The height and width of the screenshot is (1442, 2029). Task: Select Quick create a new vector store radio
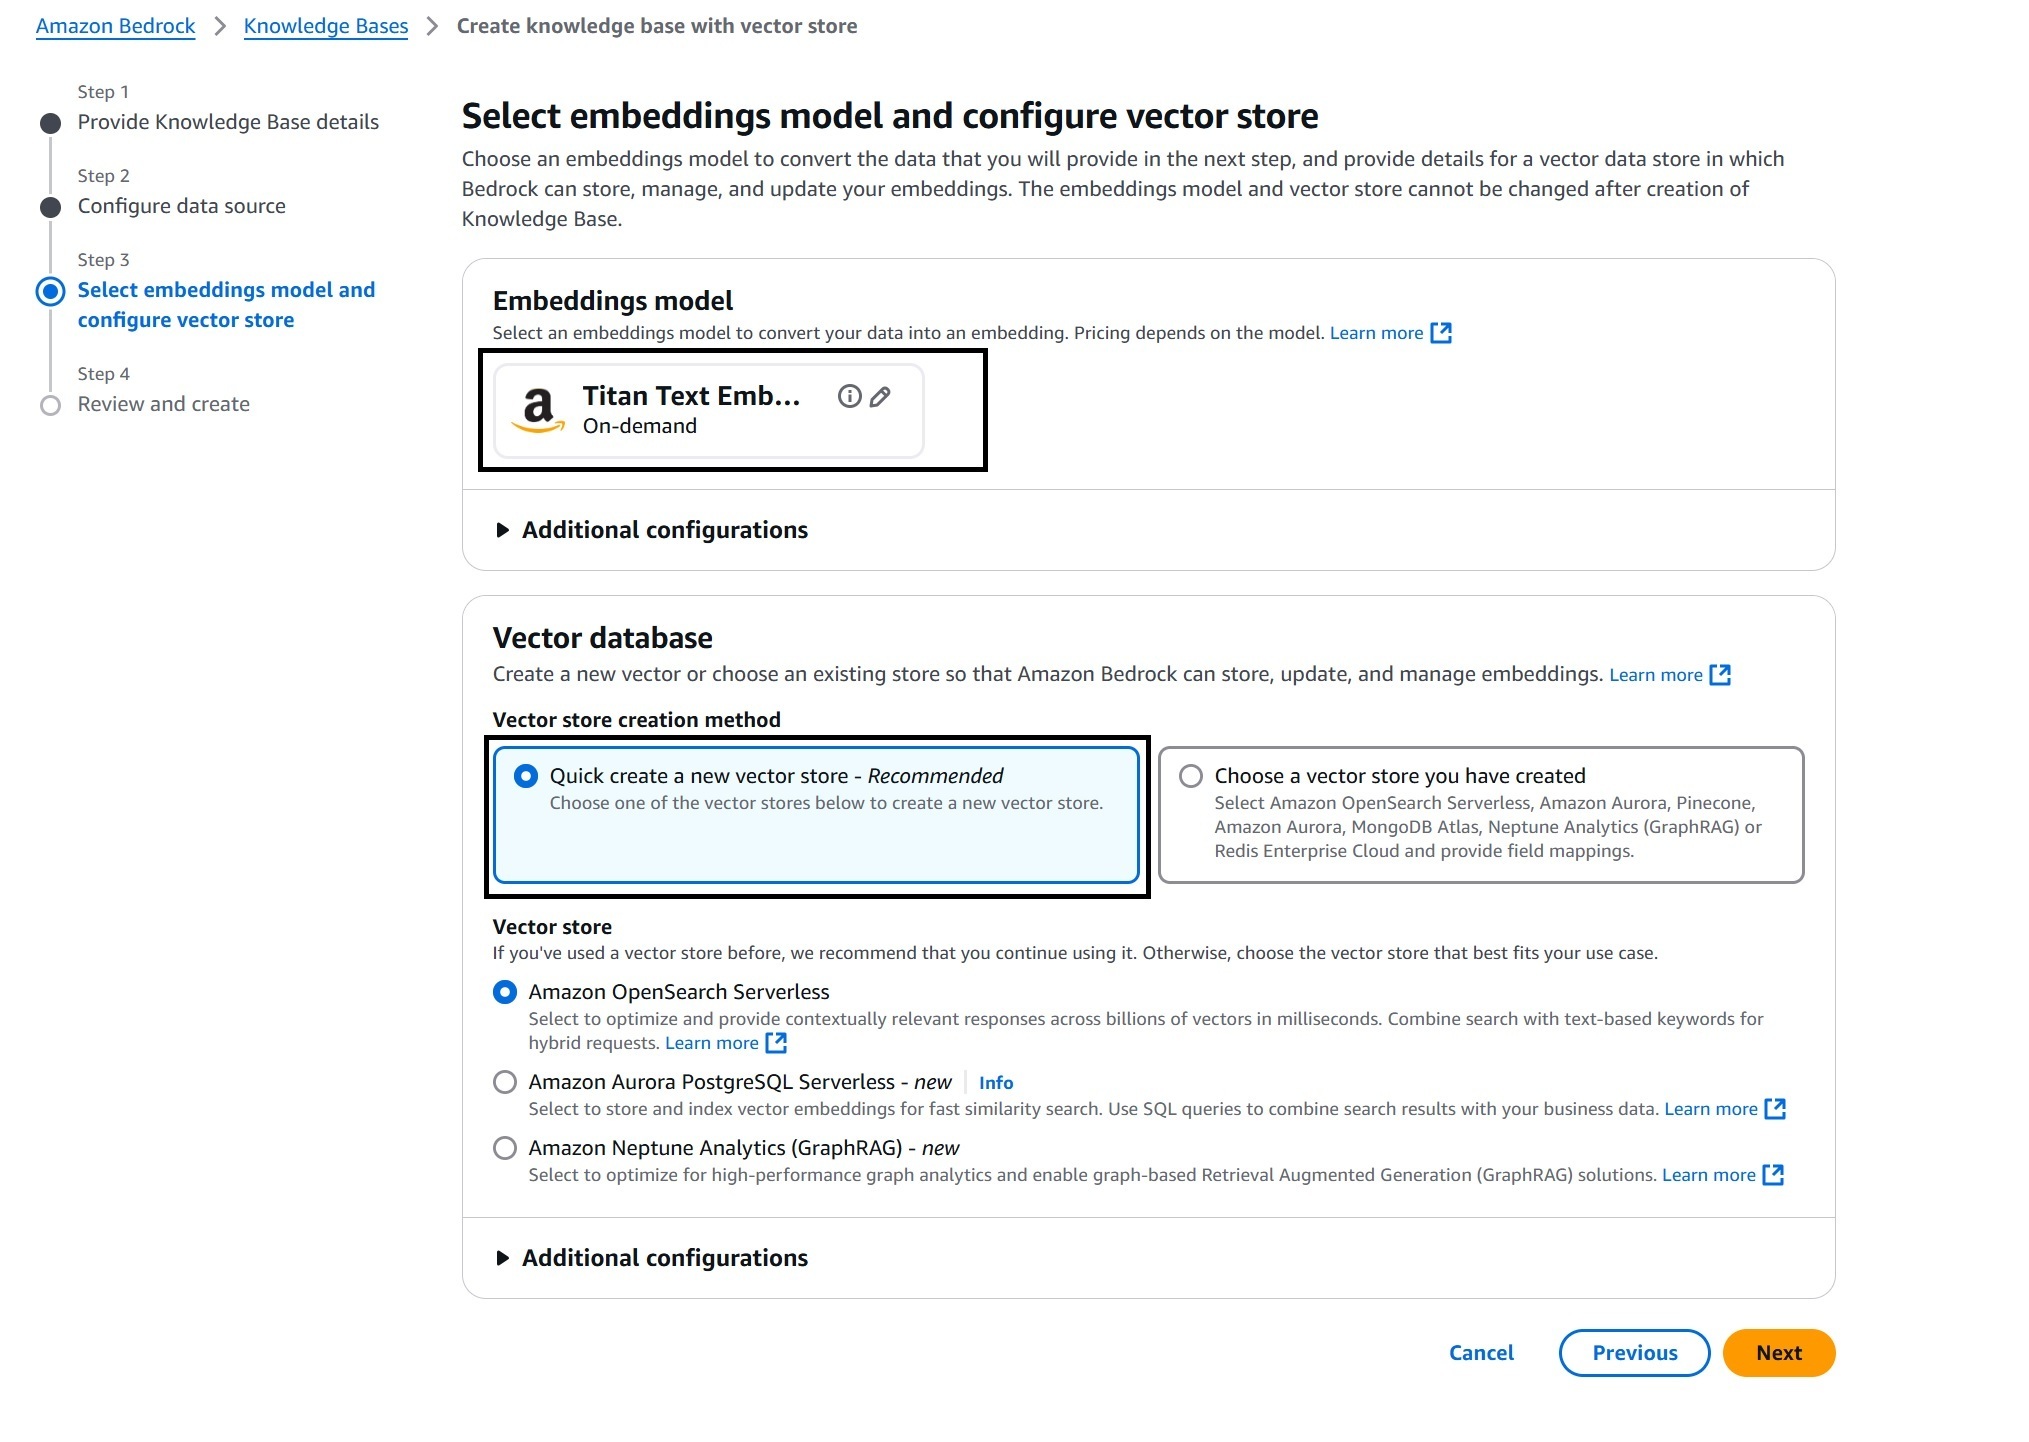(526, 776)
